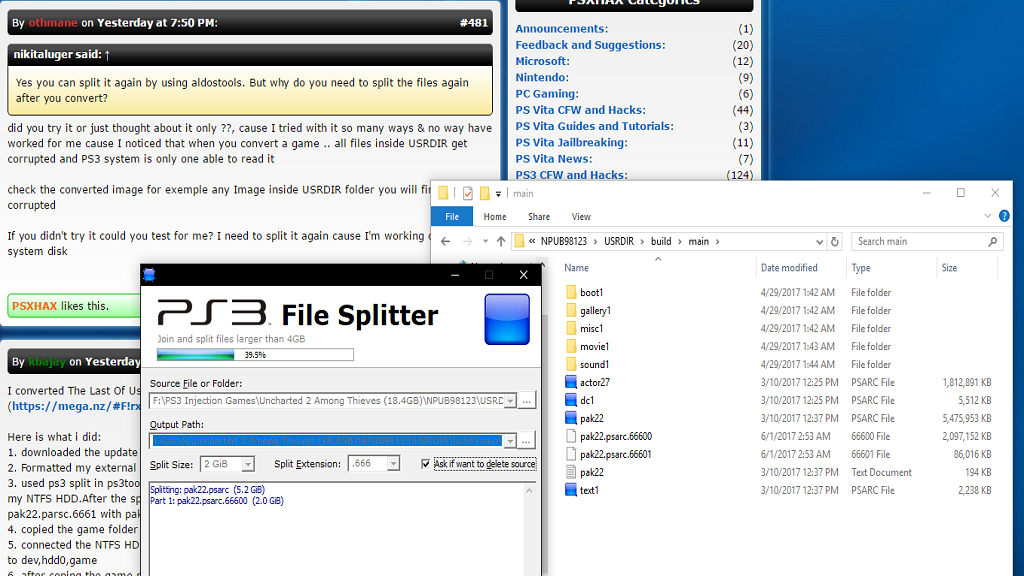
Task: Browse for Source File or Folder
Action: [526, 400]
